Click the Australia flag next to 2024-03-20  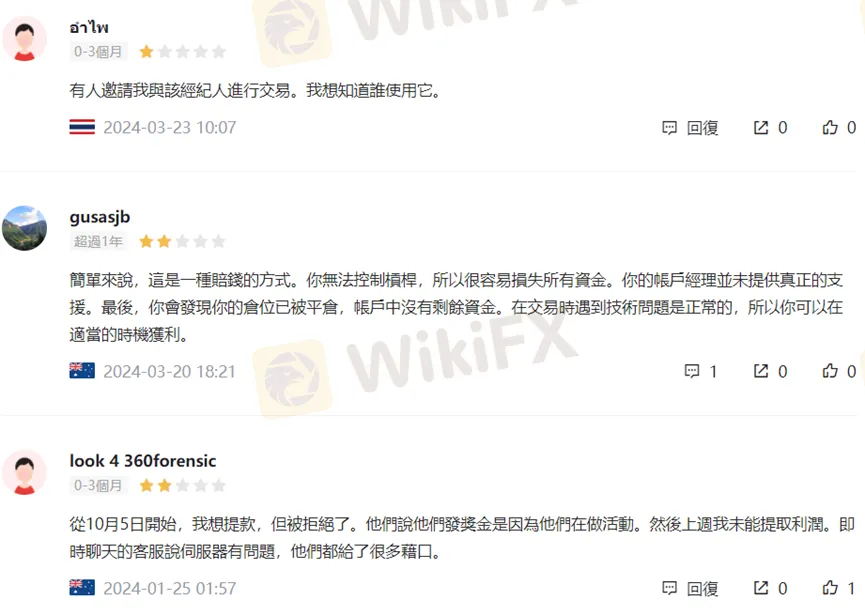tap(82, 371)
